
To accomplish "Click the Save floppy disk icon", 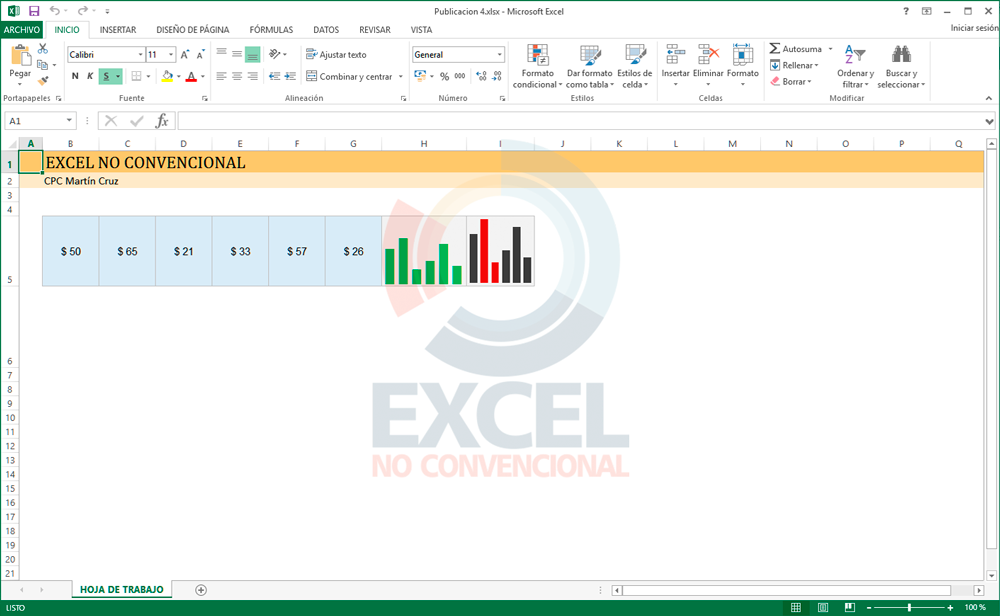I will coord(33,10).
